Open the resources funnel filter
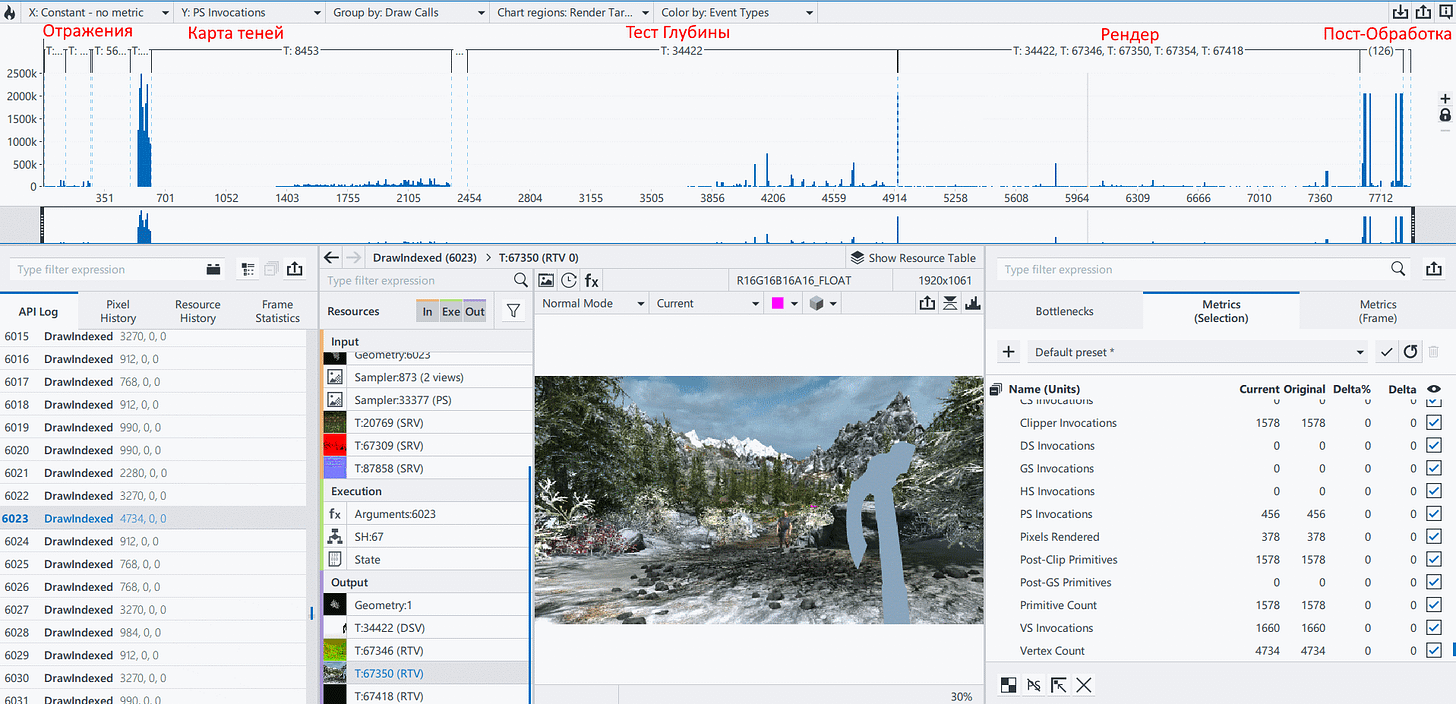The width and height of the screenshot is (1456, 704). pos(513,311)
